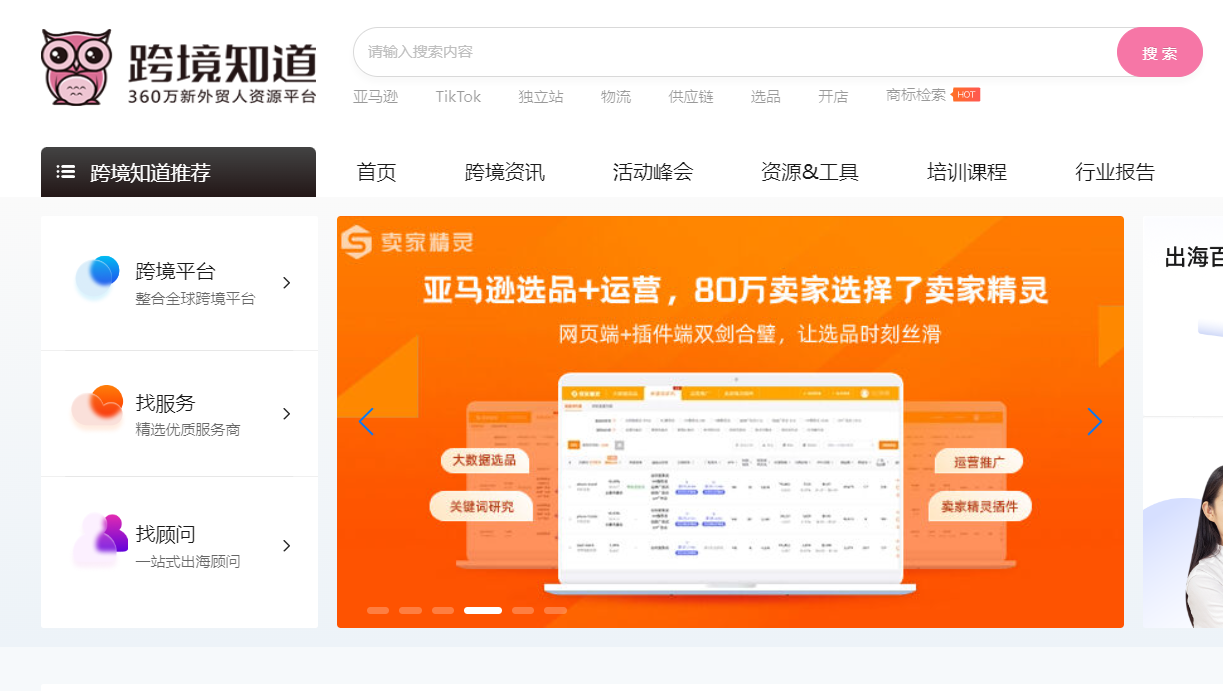Click the 开店 quick search link
1223x691 pixels.
pyautogui.click(x=833, y=97)
